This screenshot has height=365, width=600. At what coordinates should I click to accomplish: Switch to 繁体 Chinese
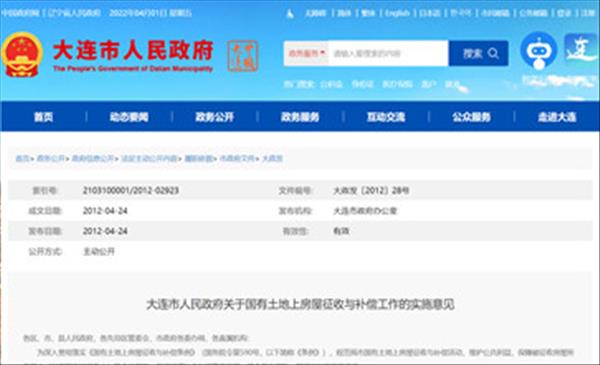point(368,13)
